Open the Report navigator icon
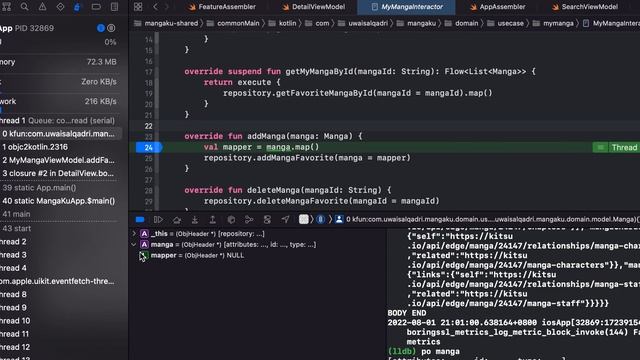Screen dimensions: 640x360 point(114,7)
